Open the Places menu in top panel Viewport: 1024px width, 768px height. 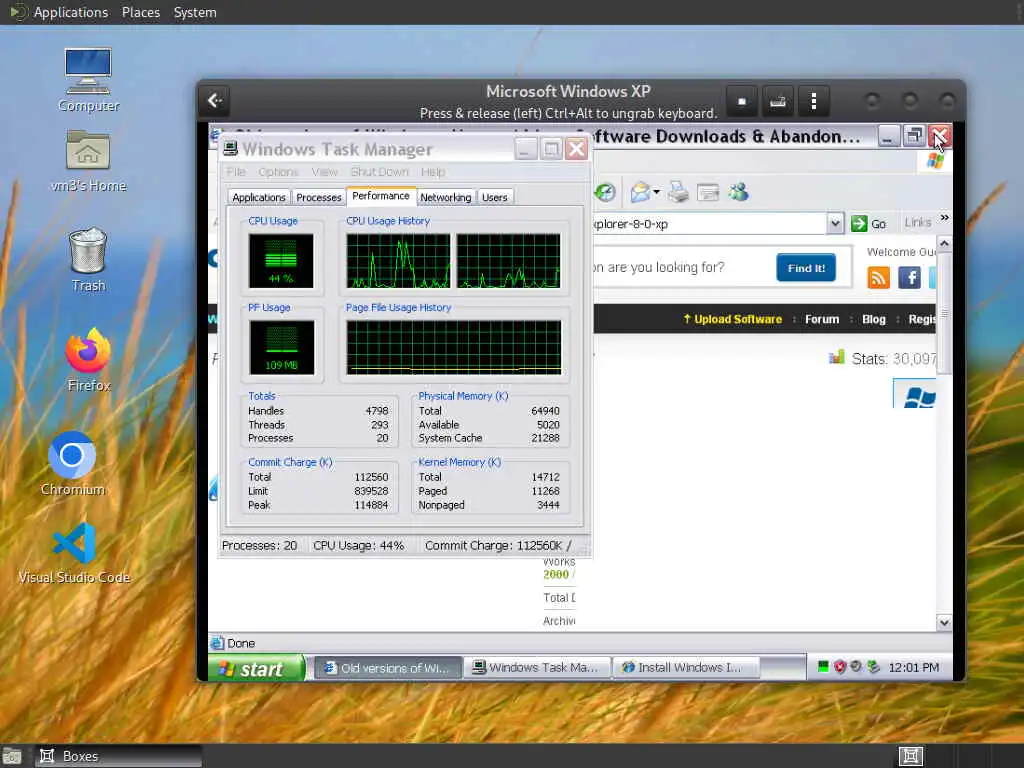click(140, 12)
